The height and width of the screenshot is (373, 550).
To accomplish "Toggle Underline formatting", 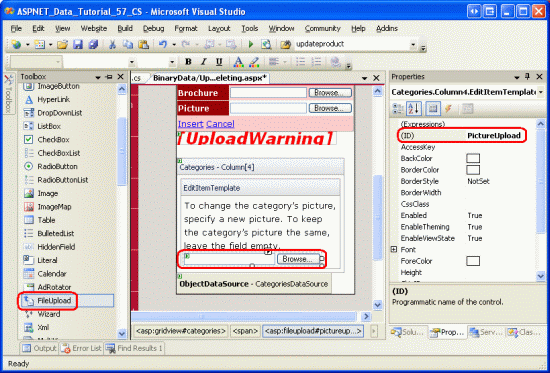I will coord(219,62).
